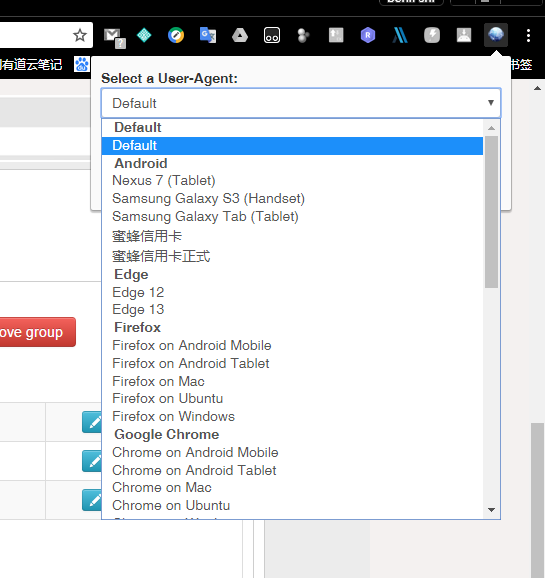Click the Google Chrome group header
The width and height of the screenshot is (545, 578).
(x=167, y=434)
